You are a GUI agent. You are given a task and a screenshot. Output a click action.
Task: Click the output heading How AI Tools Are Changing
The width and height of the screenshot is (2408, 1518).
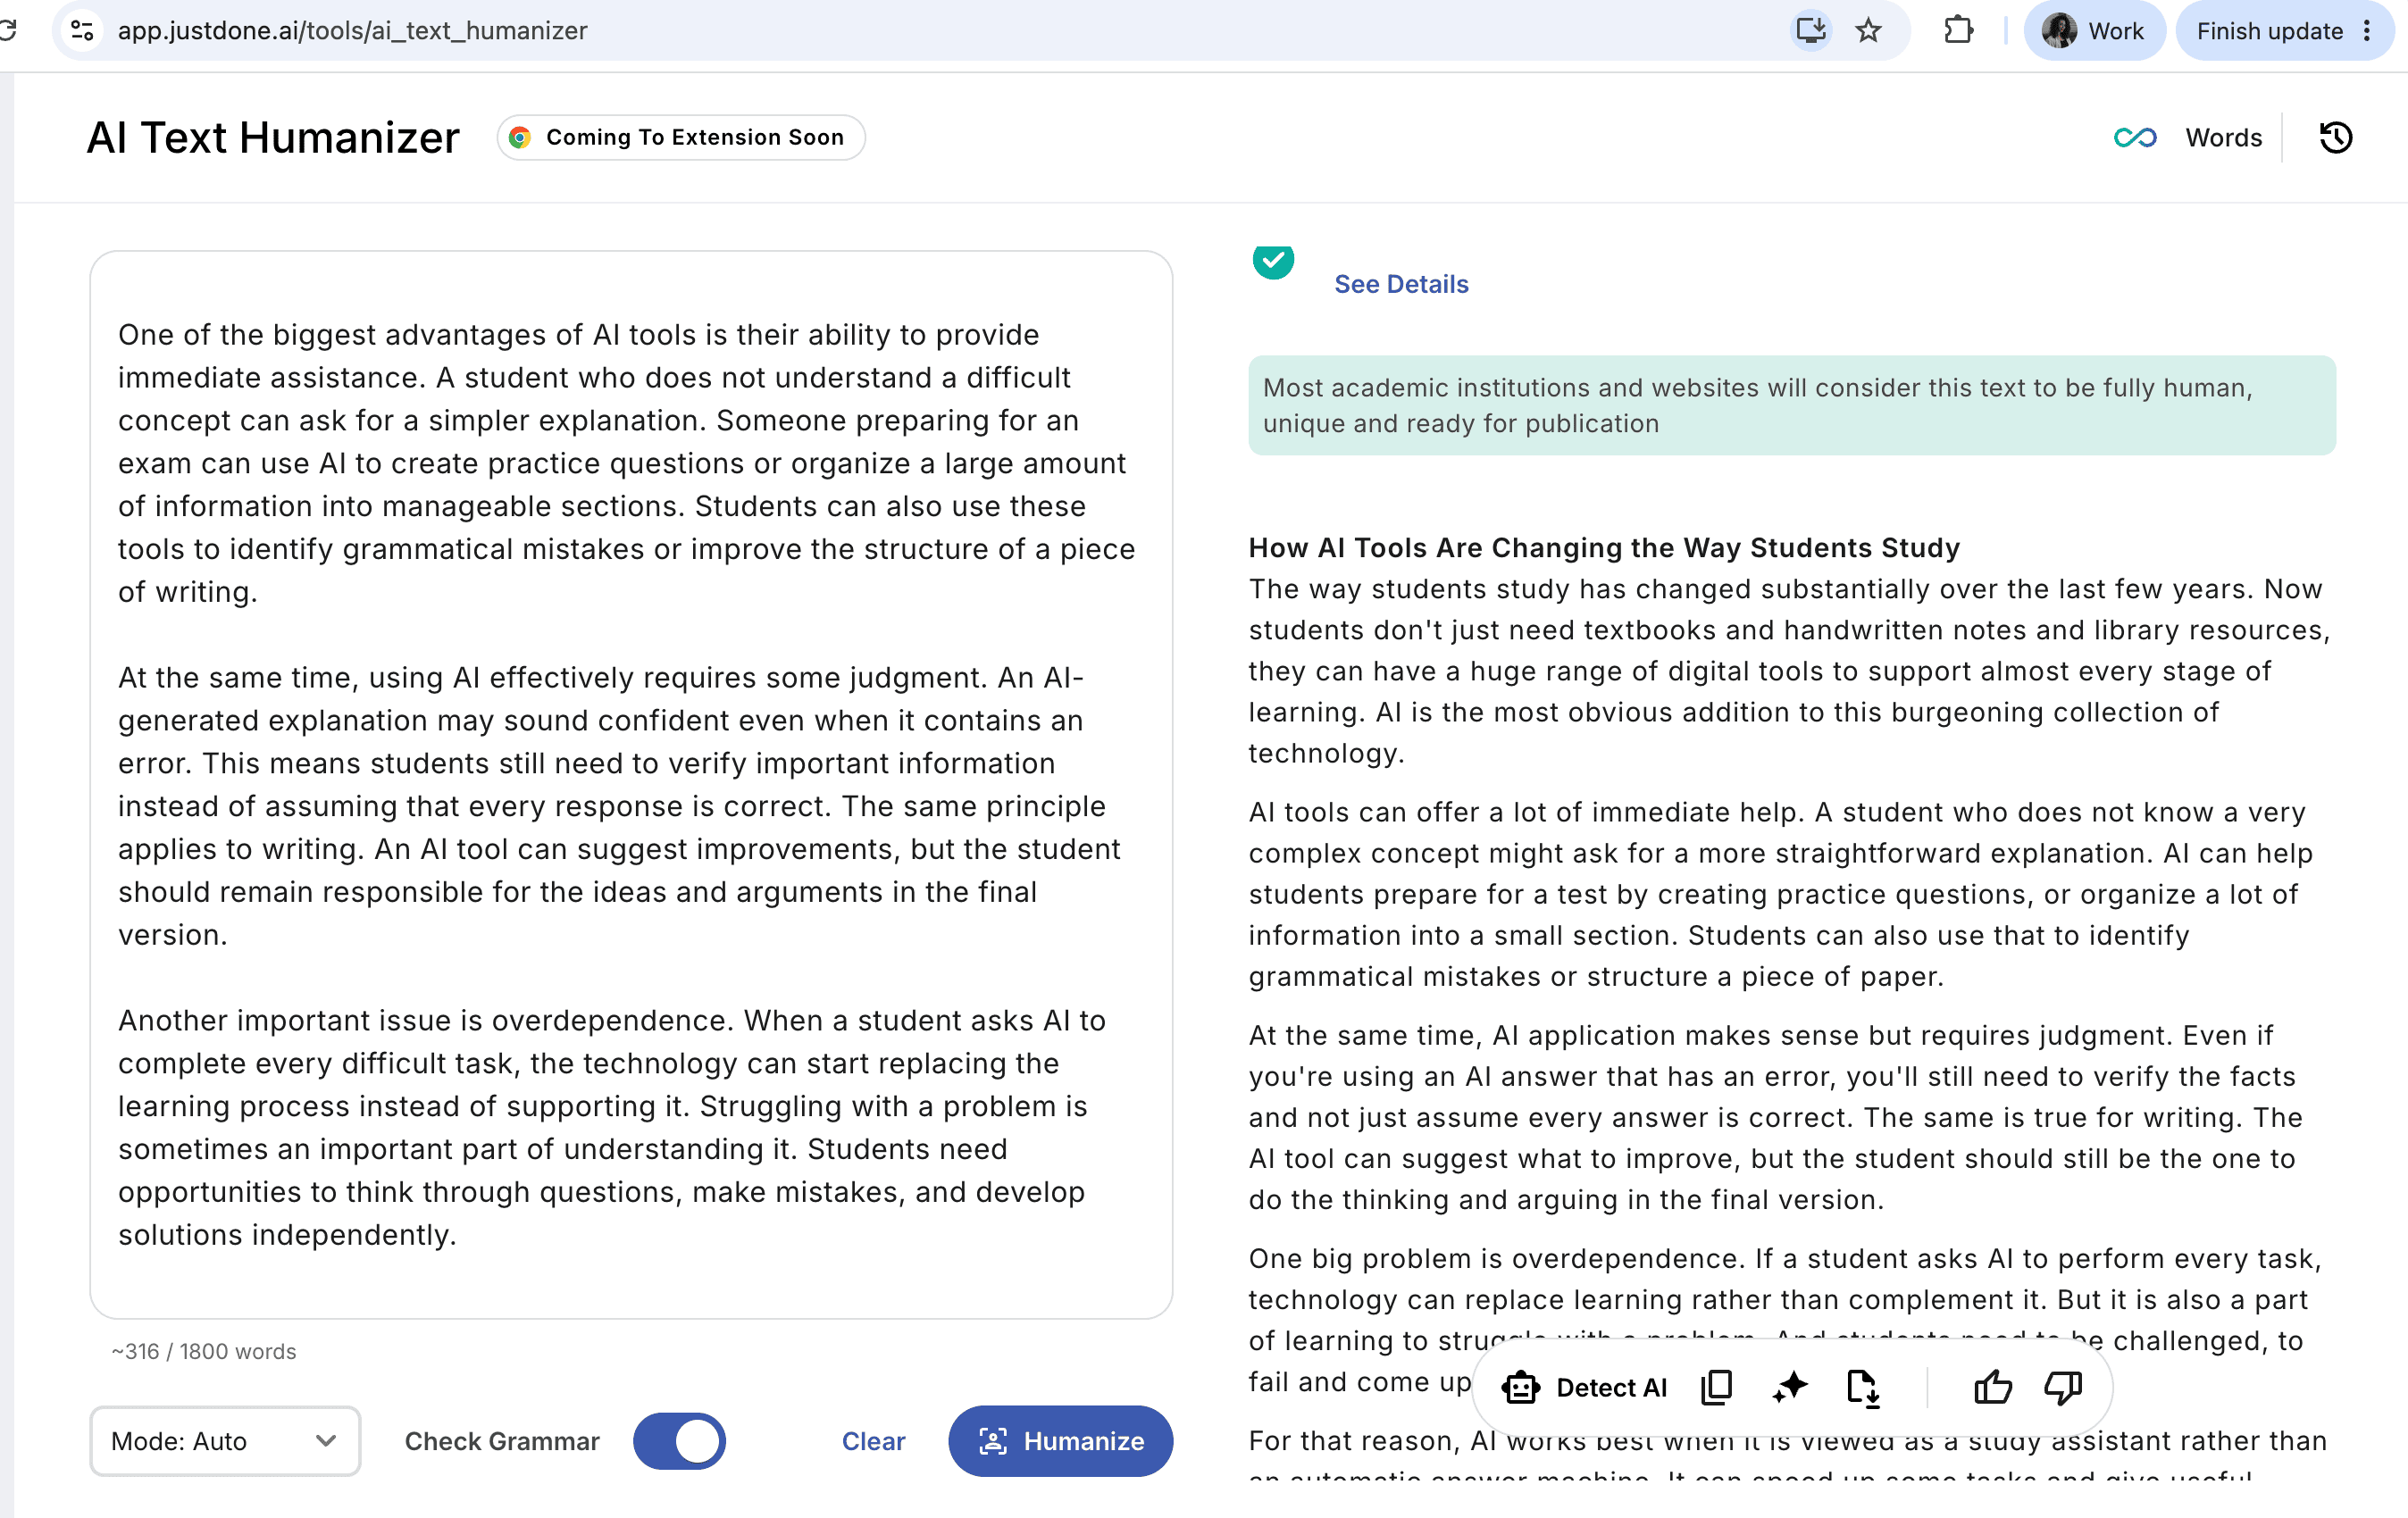(x=1604, y=548)
